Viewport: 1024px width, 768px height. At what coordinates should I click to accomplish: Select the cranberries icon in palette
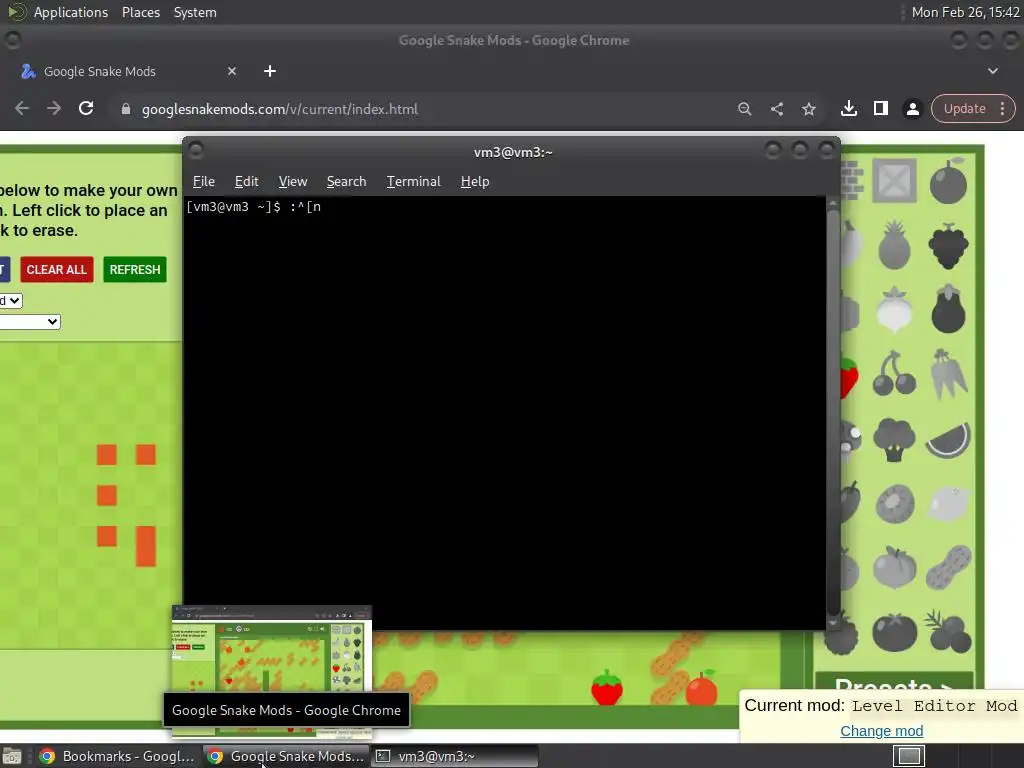coord(948,632)
